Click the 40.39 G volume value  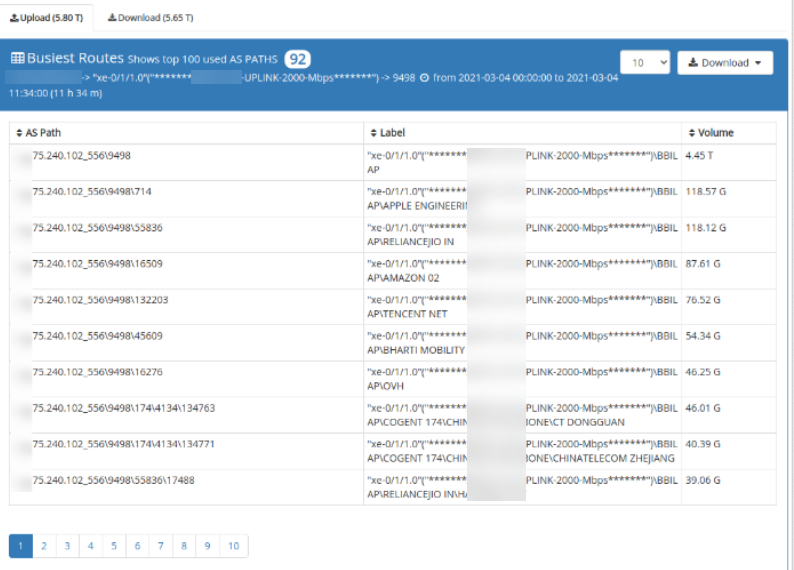click(x=703, y=444)
